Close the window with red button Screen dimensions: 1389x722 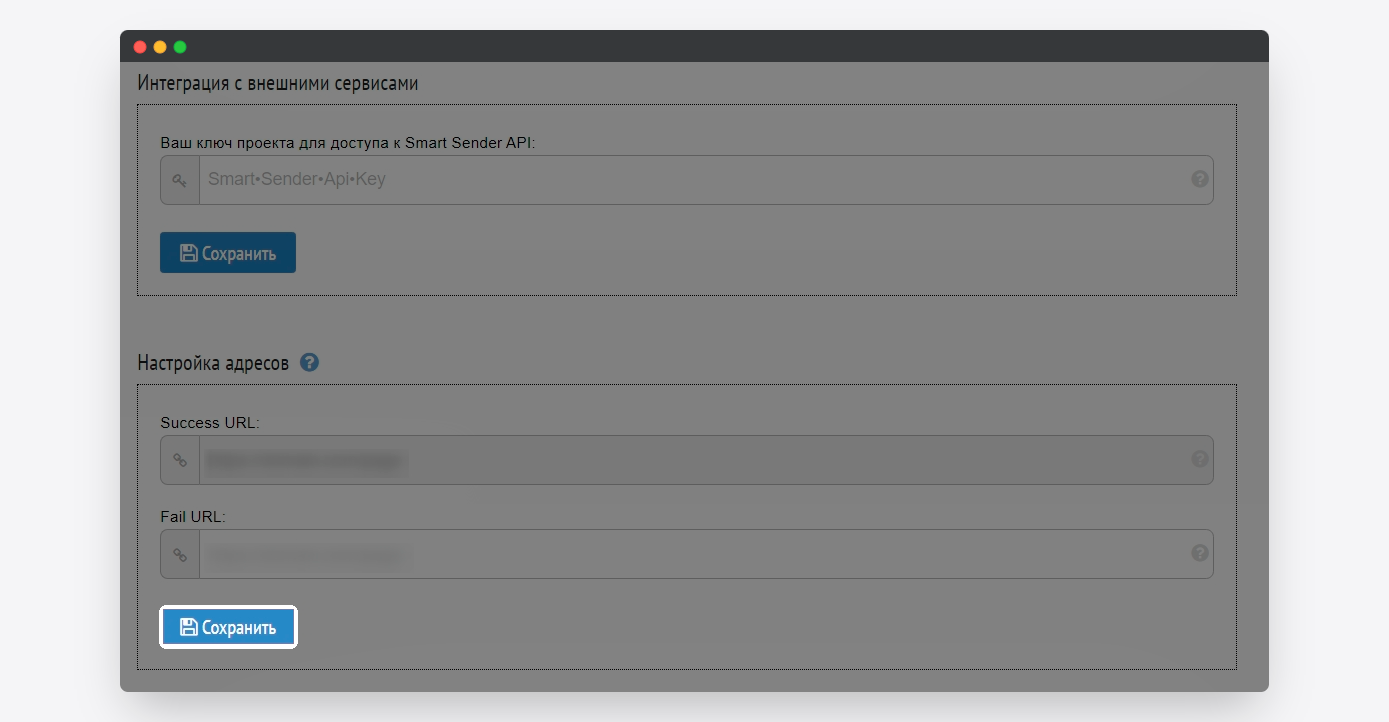click(x=140, y=47)
